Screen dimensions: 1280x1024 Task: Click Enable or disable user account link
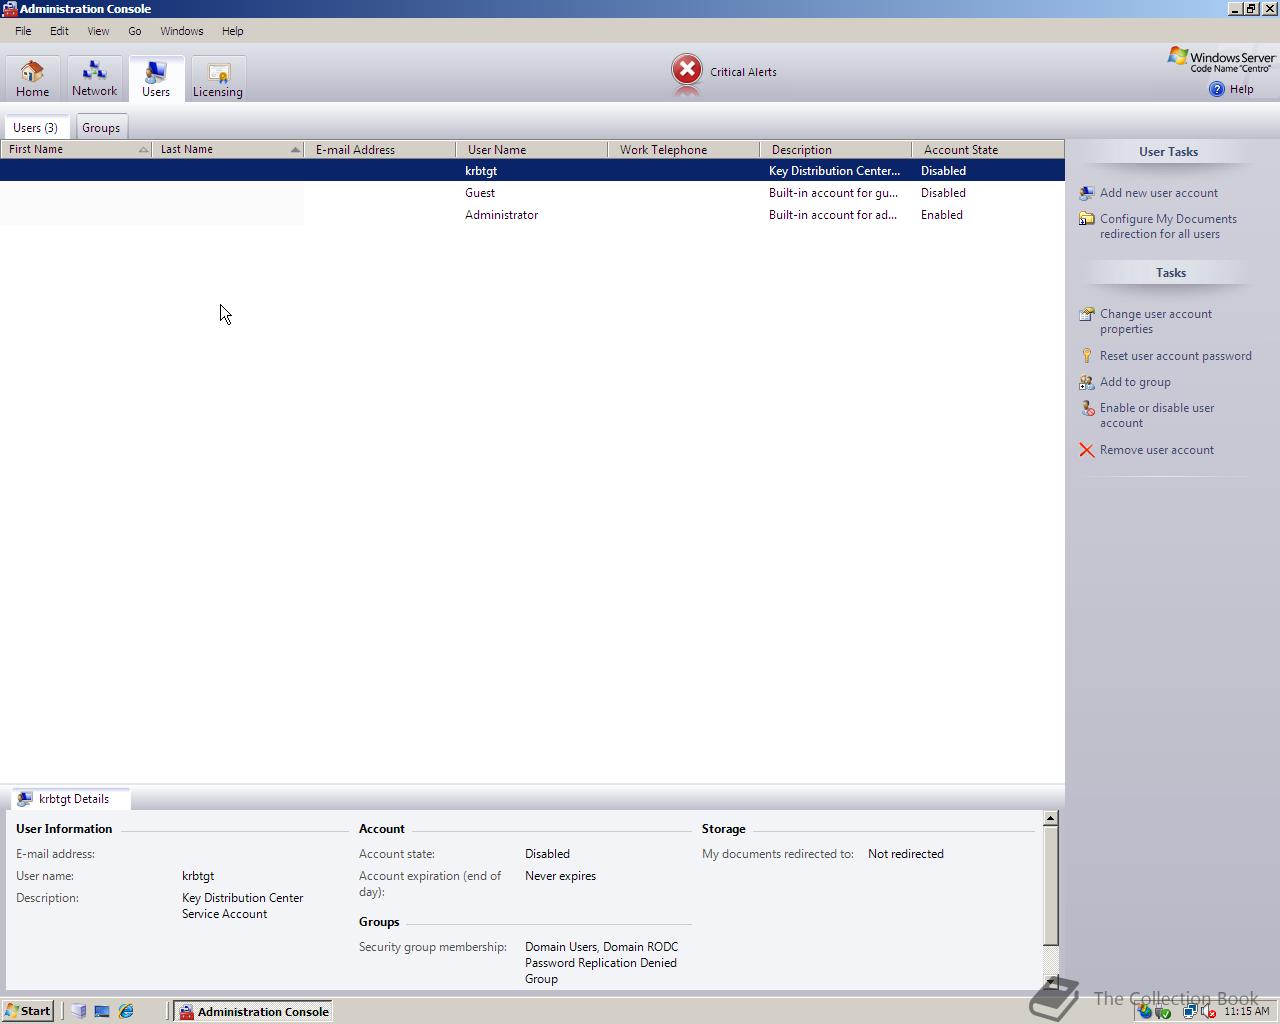[1157, 415]
